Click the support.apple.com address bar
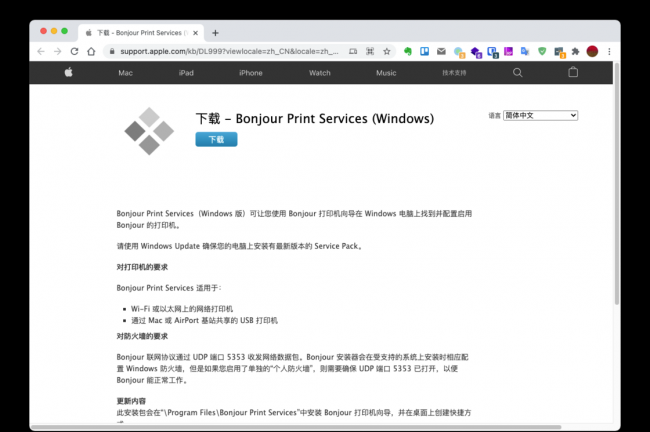This screenshot has height=432, width=650. click(x=229, y=51)
